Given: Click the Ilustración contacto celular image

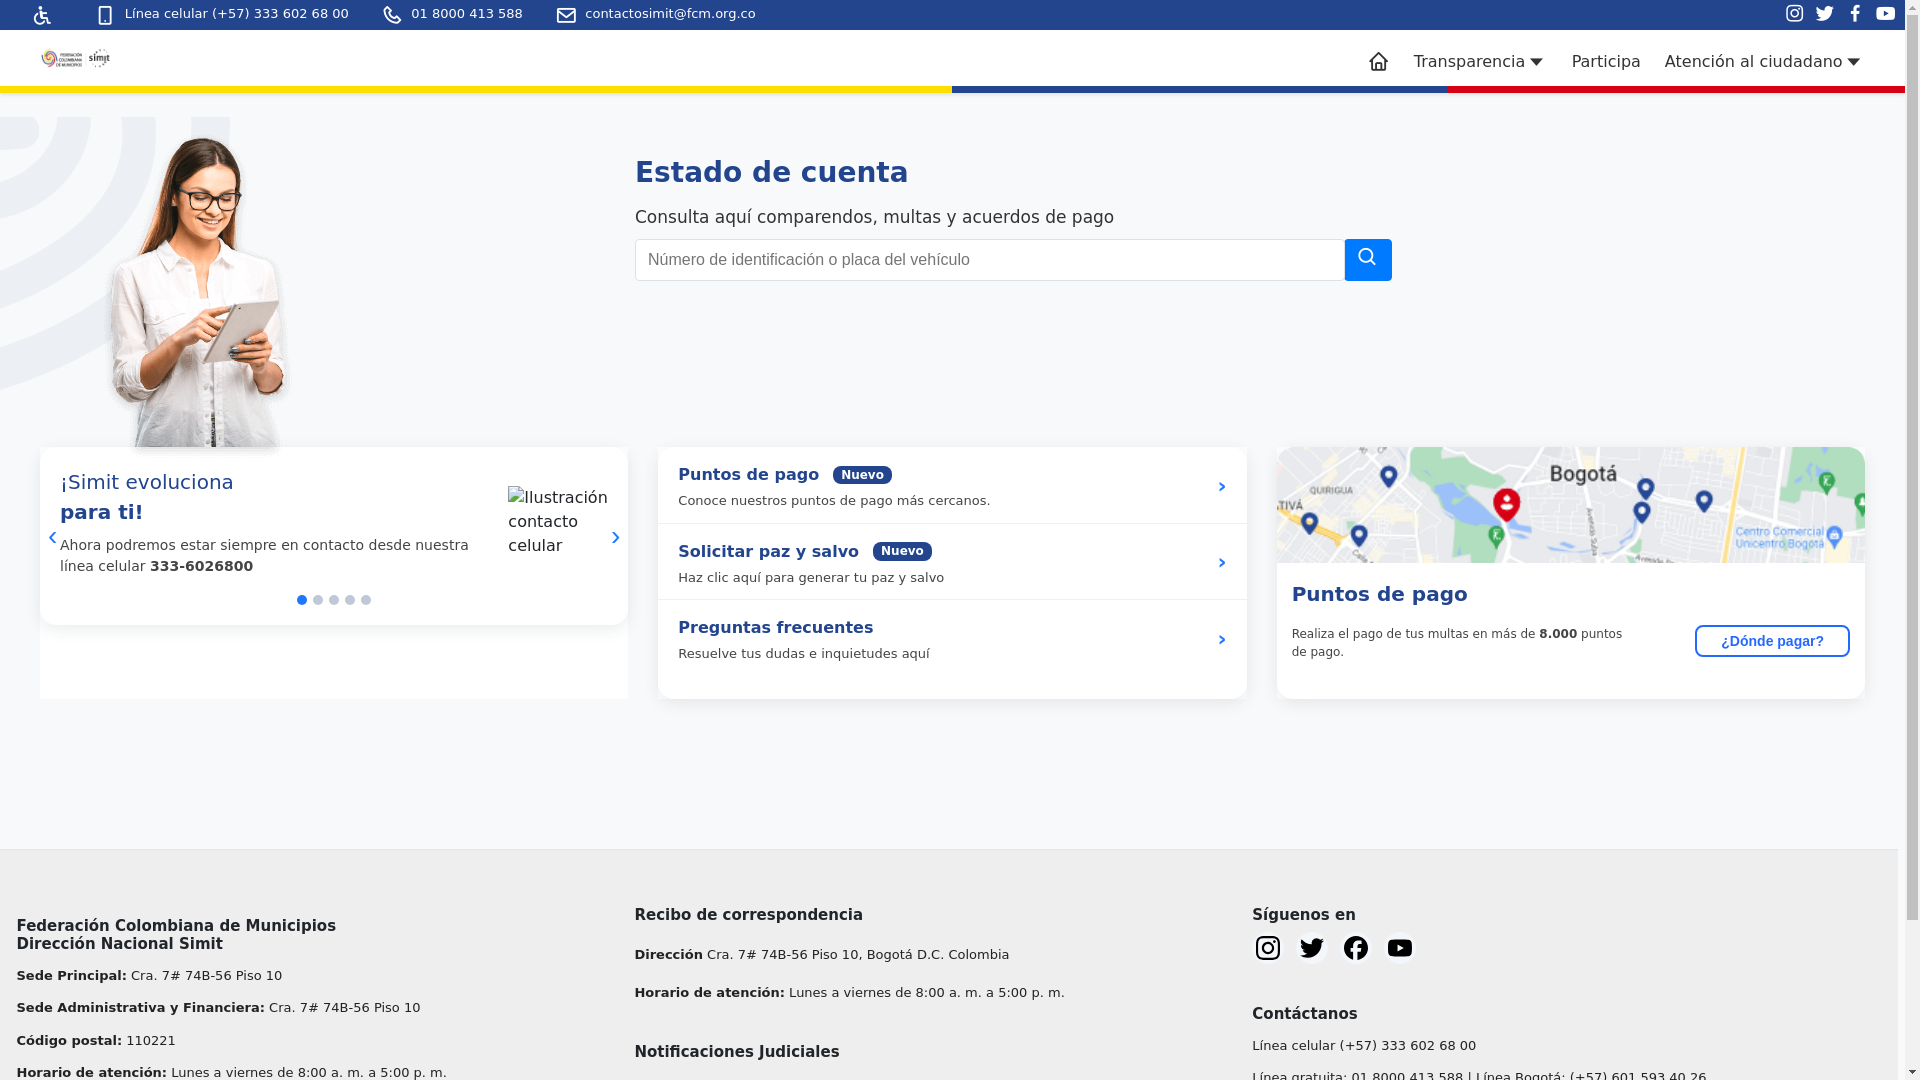Looking at the screenshot, I should 558,522.
